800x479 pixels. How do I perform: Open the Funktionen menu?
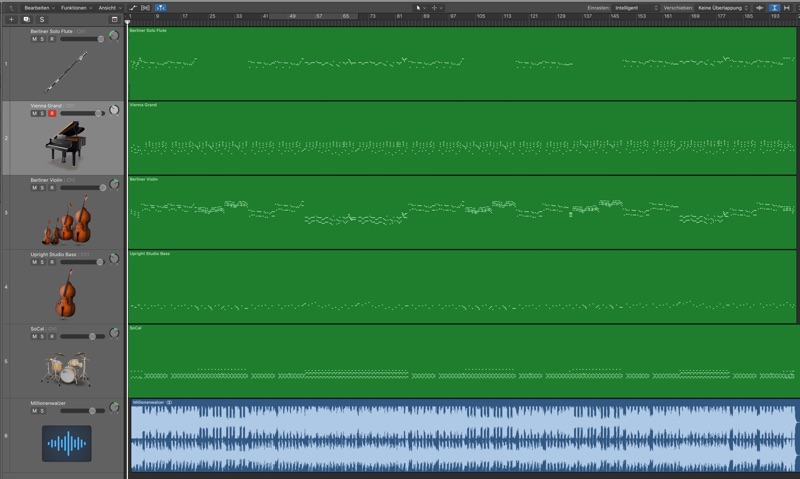coord(76,8)
